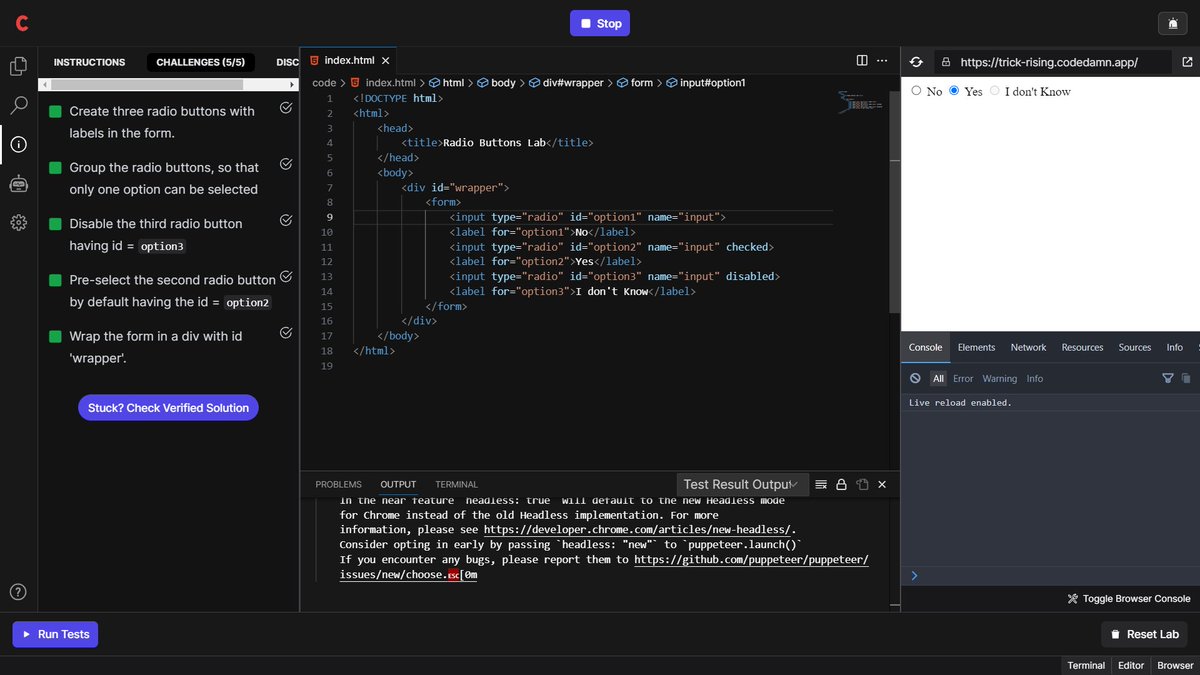
Task: Click the Stop button
Action: coord(600,23)
